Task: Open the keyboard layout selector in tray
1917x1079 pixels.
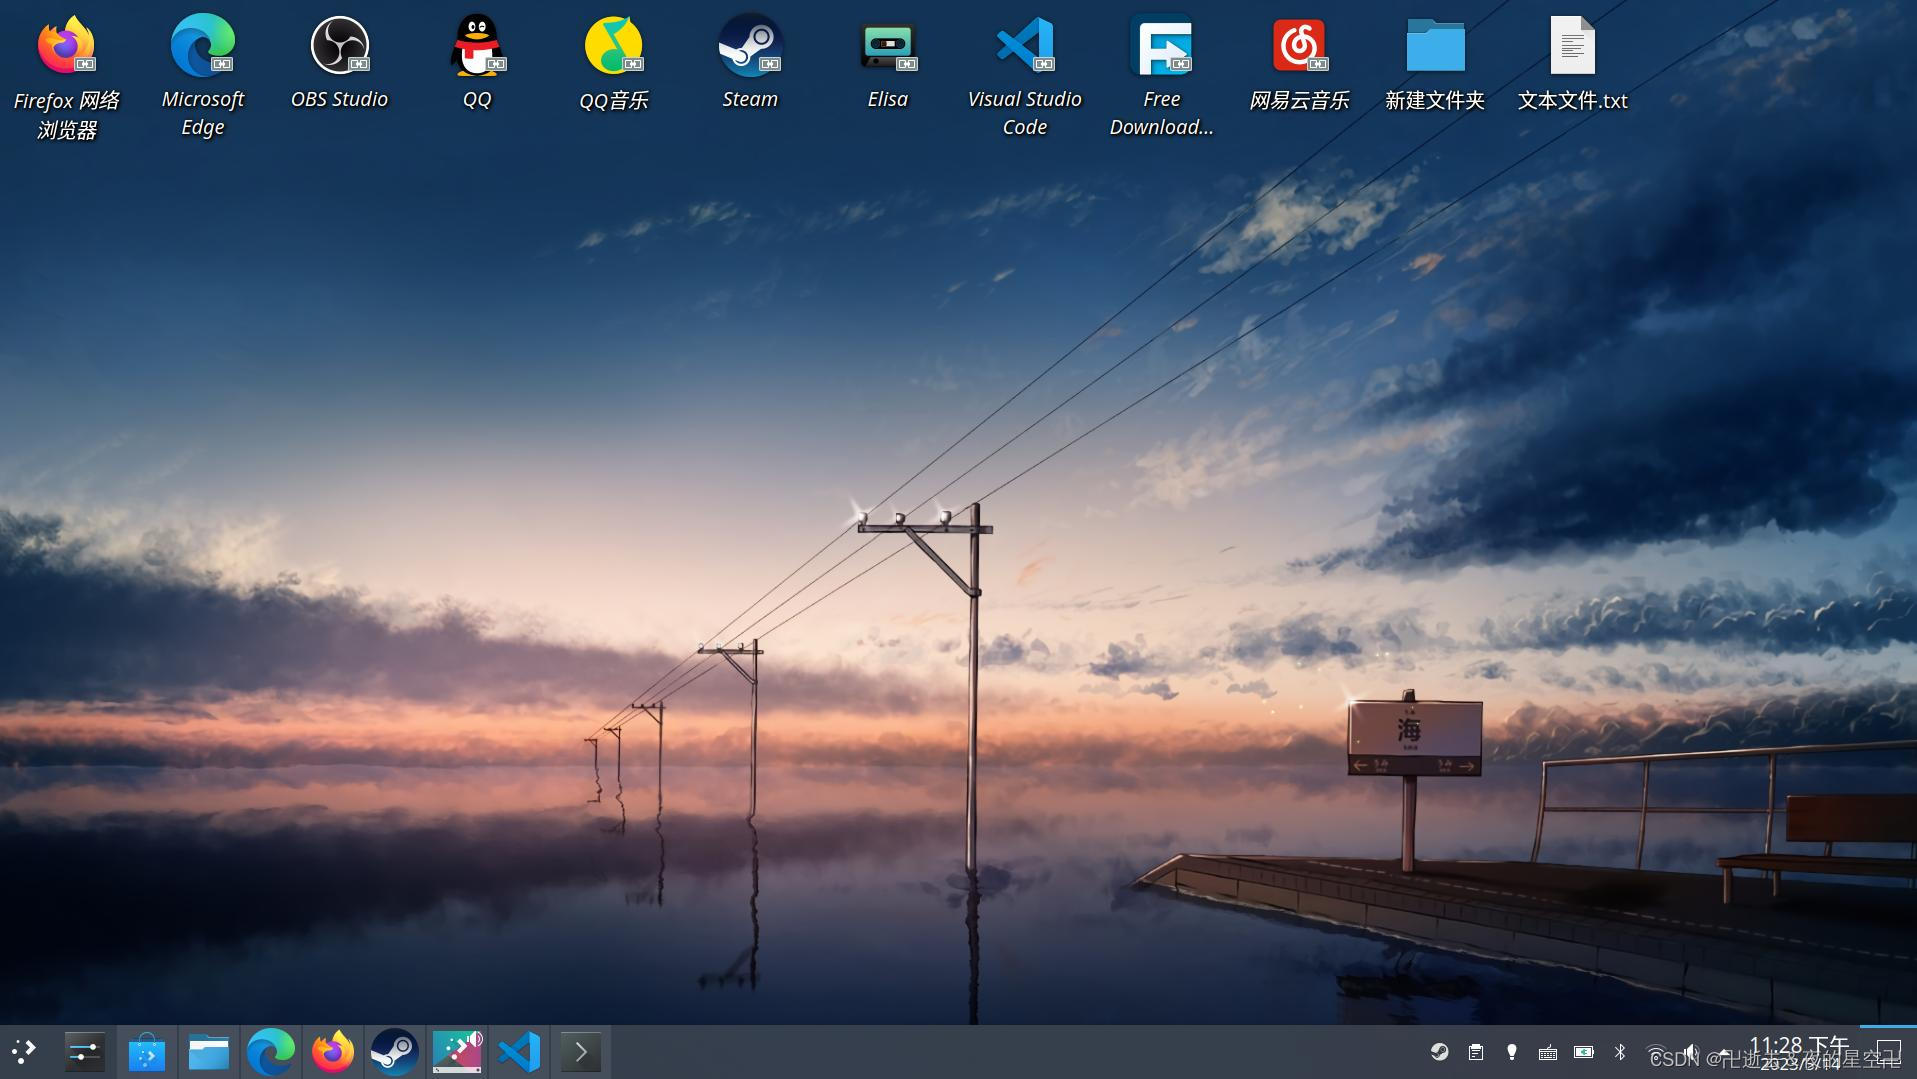Action: click(x=1548, y=1052)
